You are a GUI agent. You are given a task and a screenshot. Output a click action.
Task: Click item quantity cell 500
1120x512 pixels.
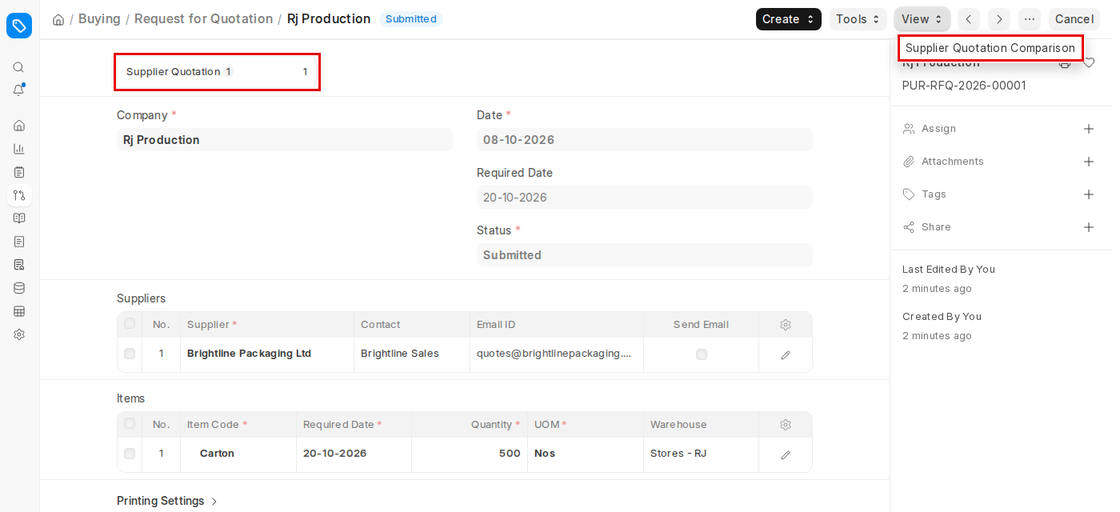[469, 453]
